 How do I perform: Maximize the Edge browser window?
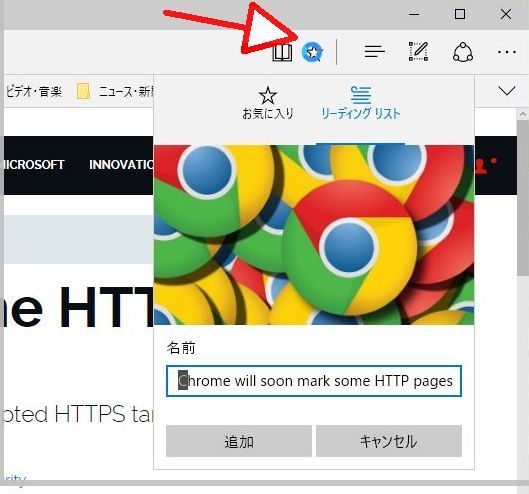pyautogui.click(x=460, y=14)
